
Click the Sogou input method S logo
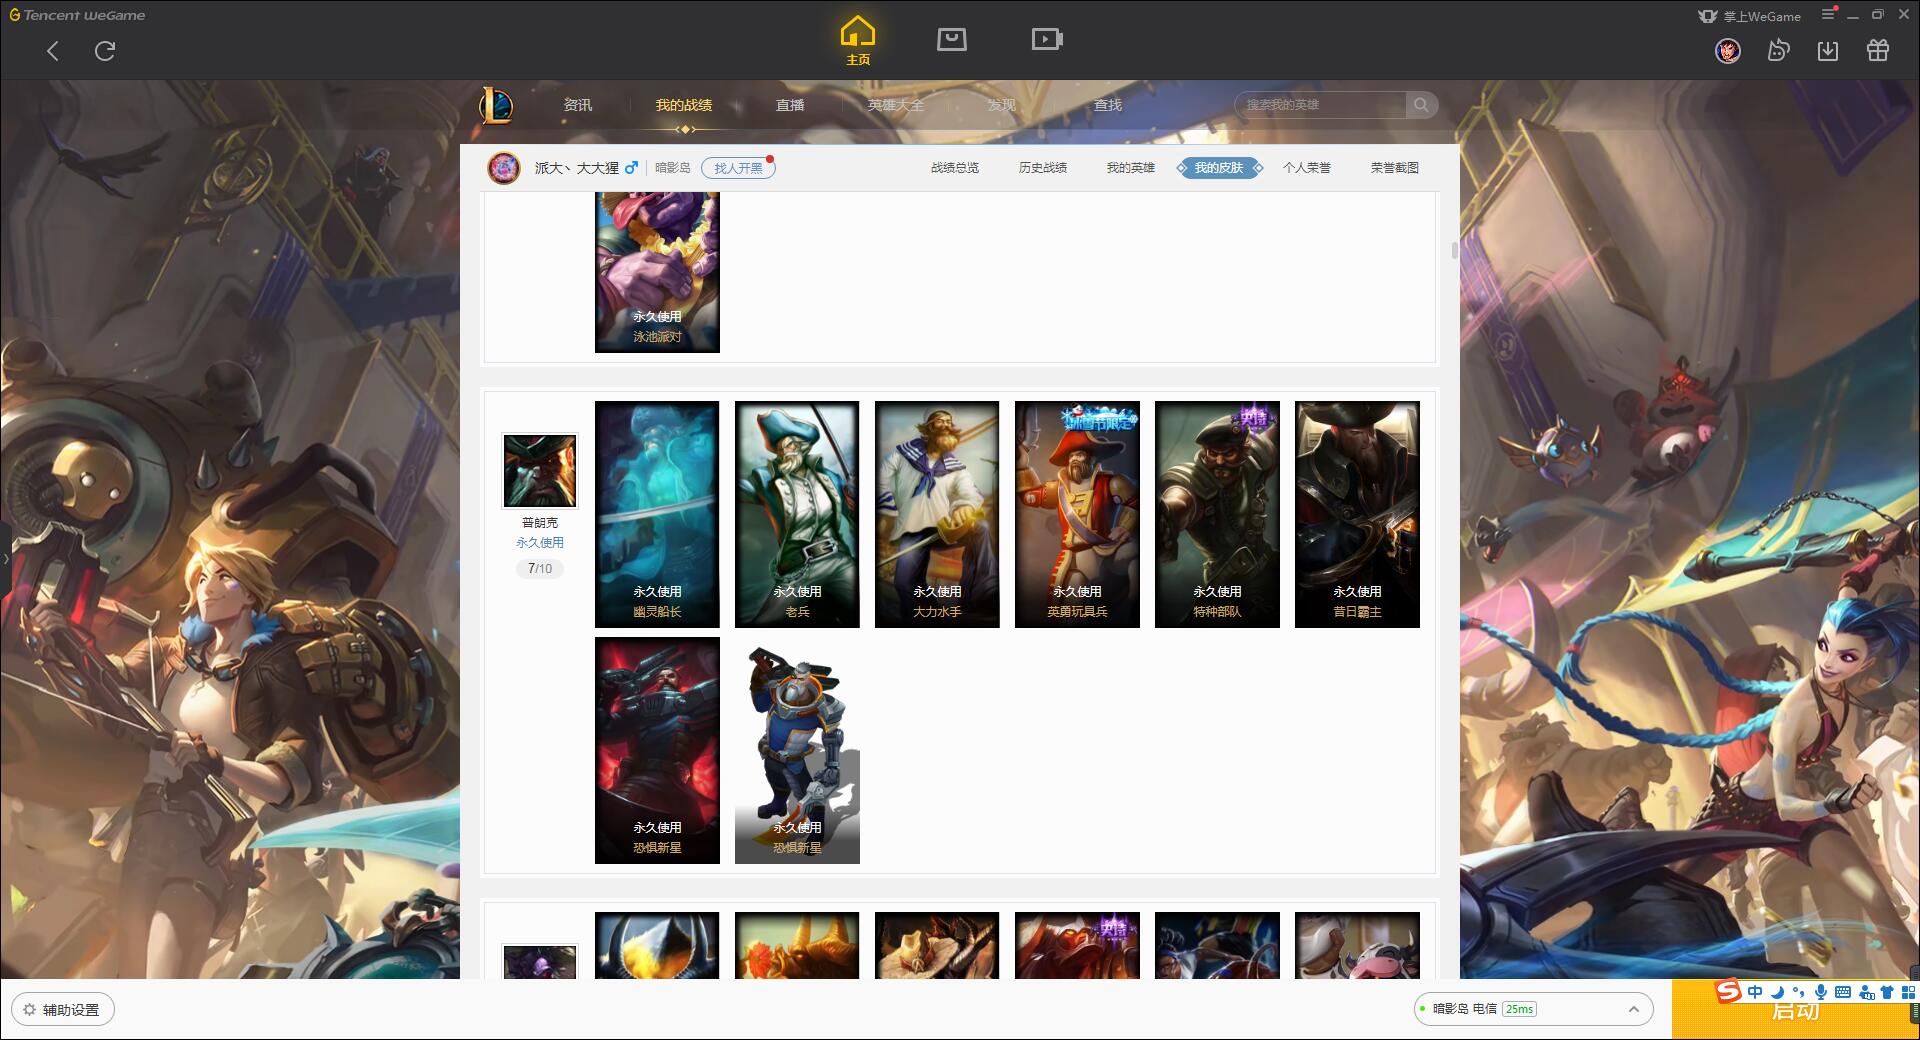1728,991
